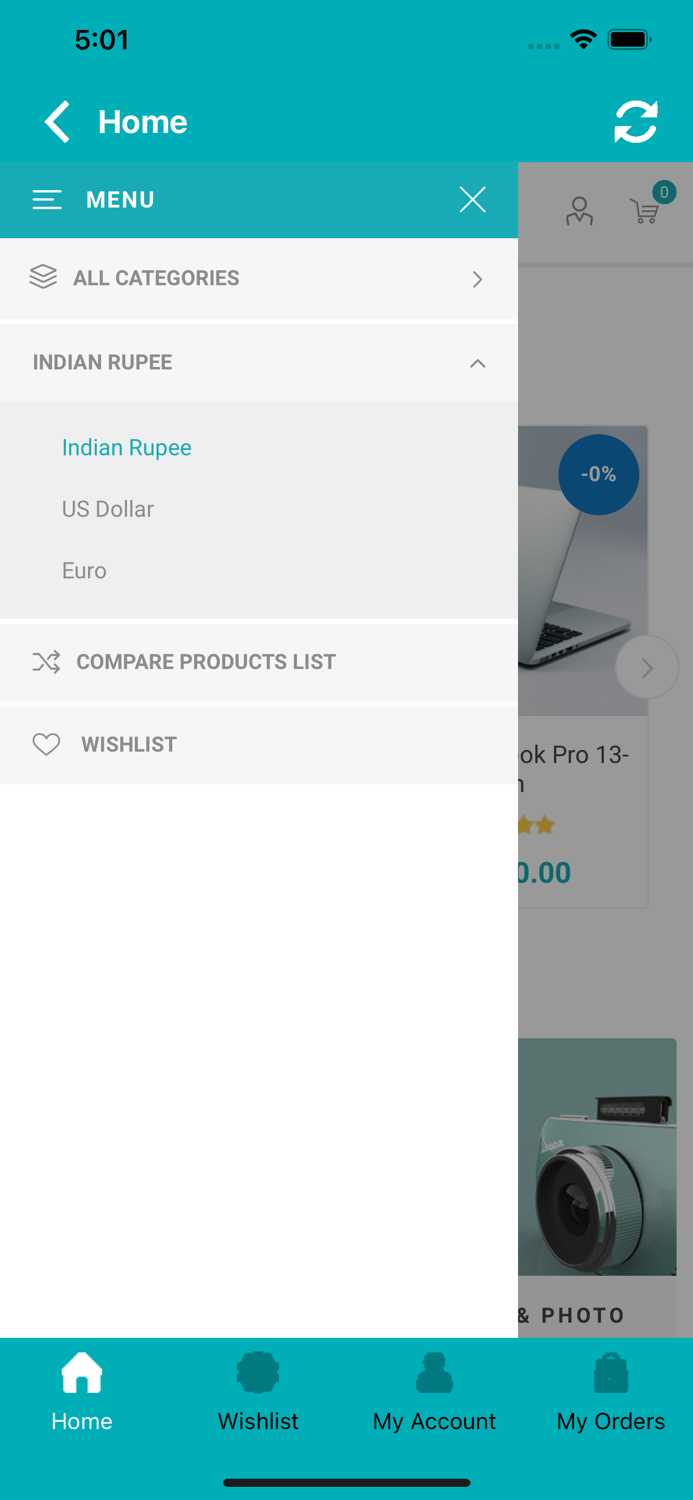Viewport: 693px width, 1500px height.
Task: Select the compare products shuffle icon
Action: click(x=46, y=662)
